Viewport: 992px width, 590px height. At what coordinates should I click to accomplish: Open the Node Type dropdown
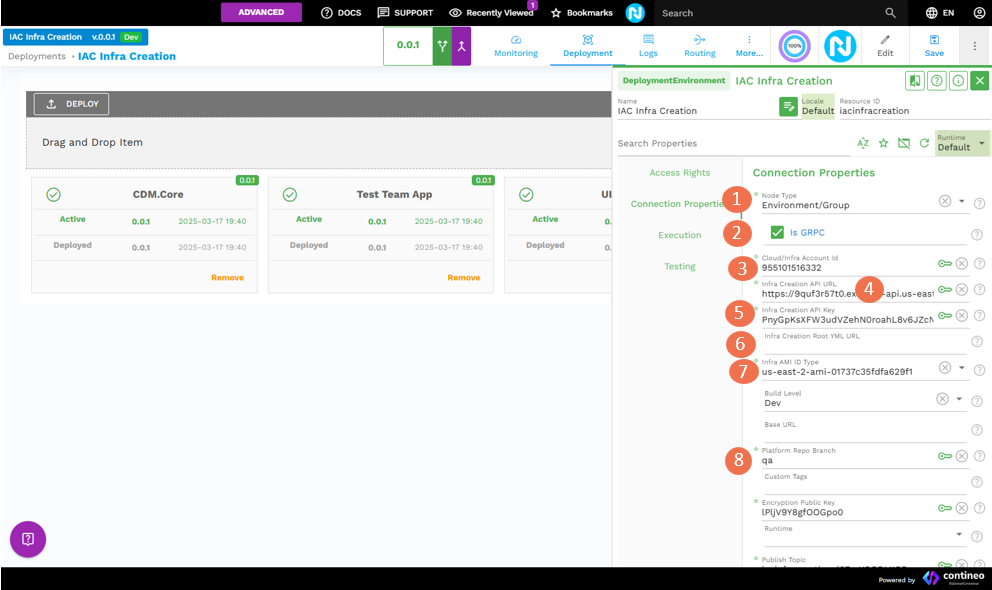click(x=962, y=202)
